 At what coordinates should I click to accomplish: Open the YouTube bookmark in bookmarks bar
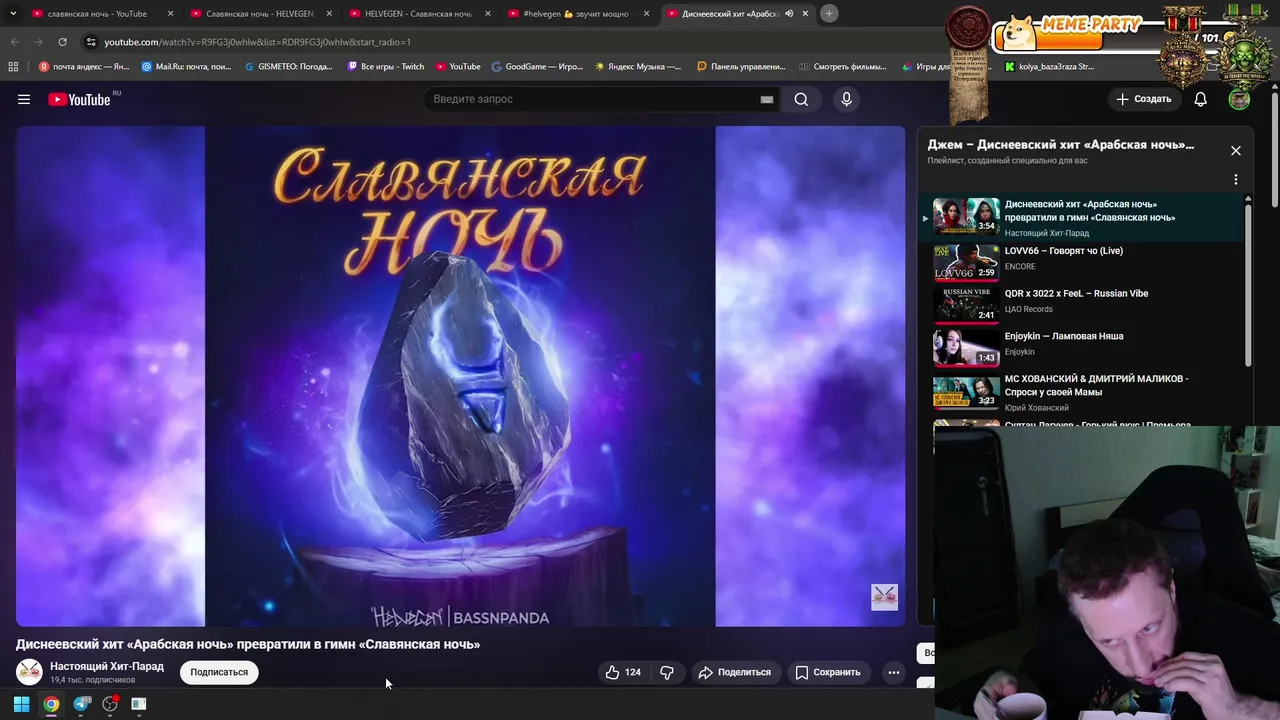[458, 67]
